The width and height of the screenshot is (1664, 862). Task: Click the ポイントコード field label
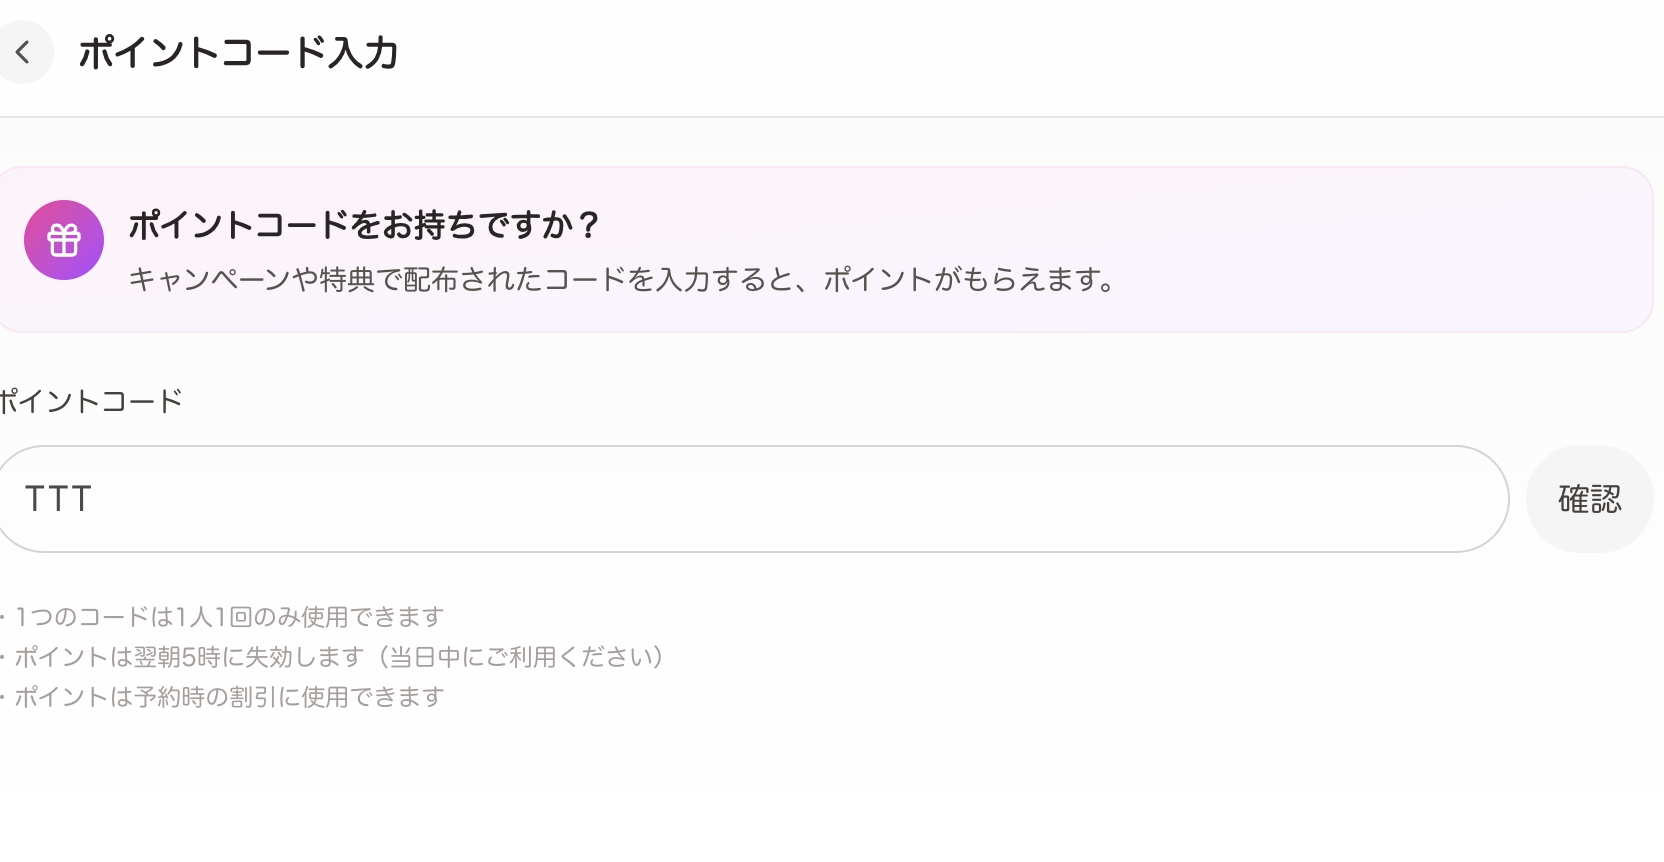(91, 402)
